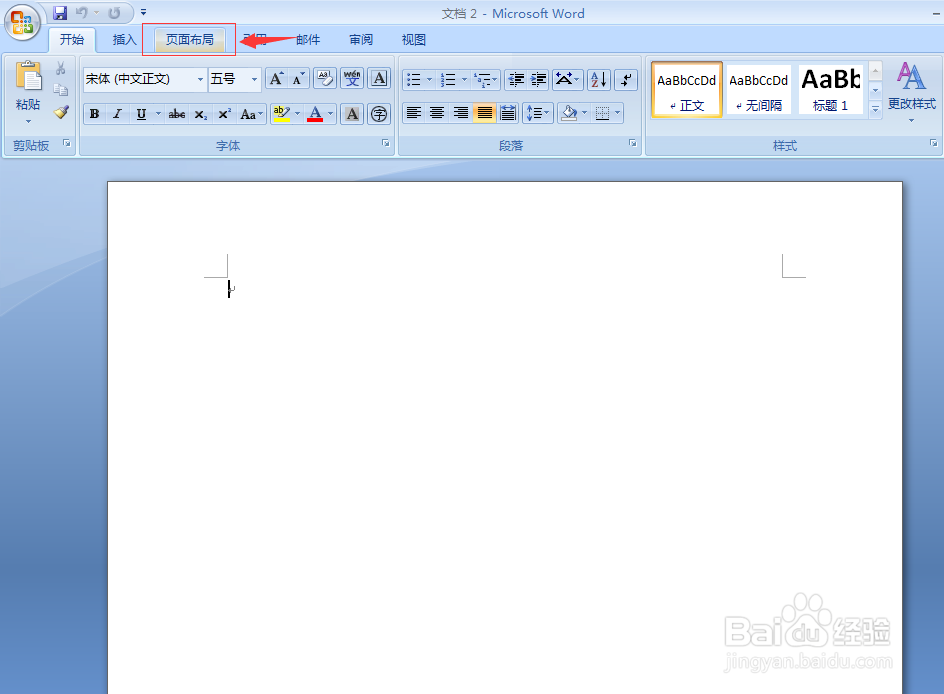Switch to the 插入 tab
This screenshot has height=694, width=944.
125,40
